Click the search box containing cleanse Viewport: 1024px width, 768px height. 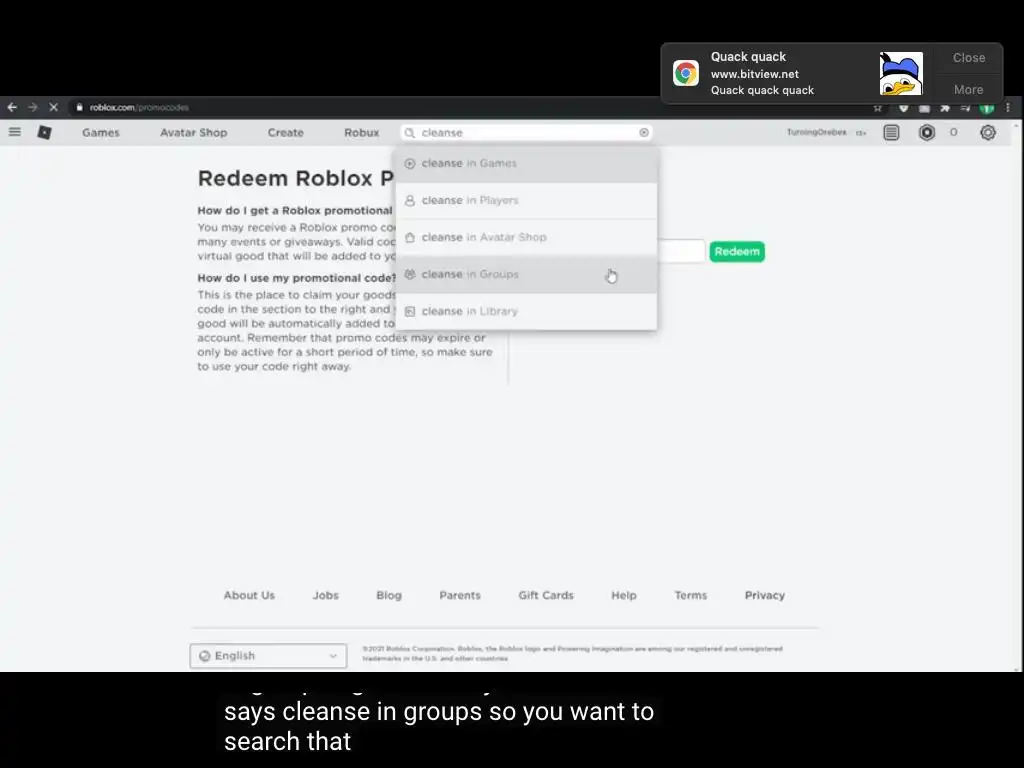pos(526,133)
